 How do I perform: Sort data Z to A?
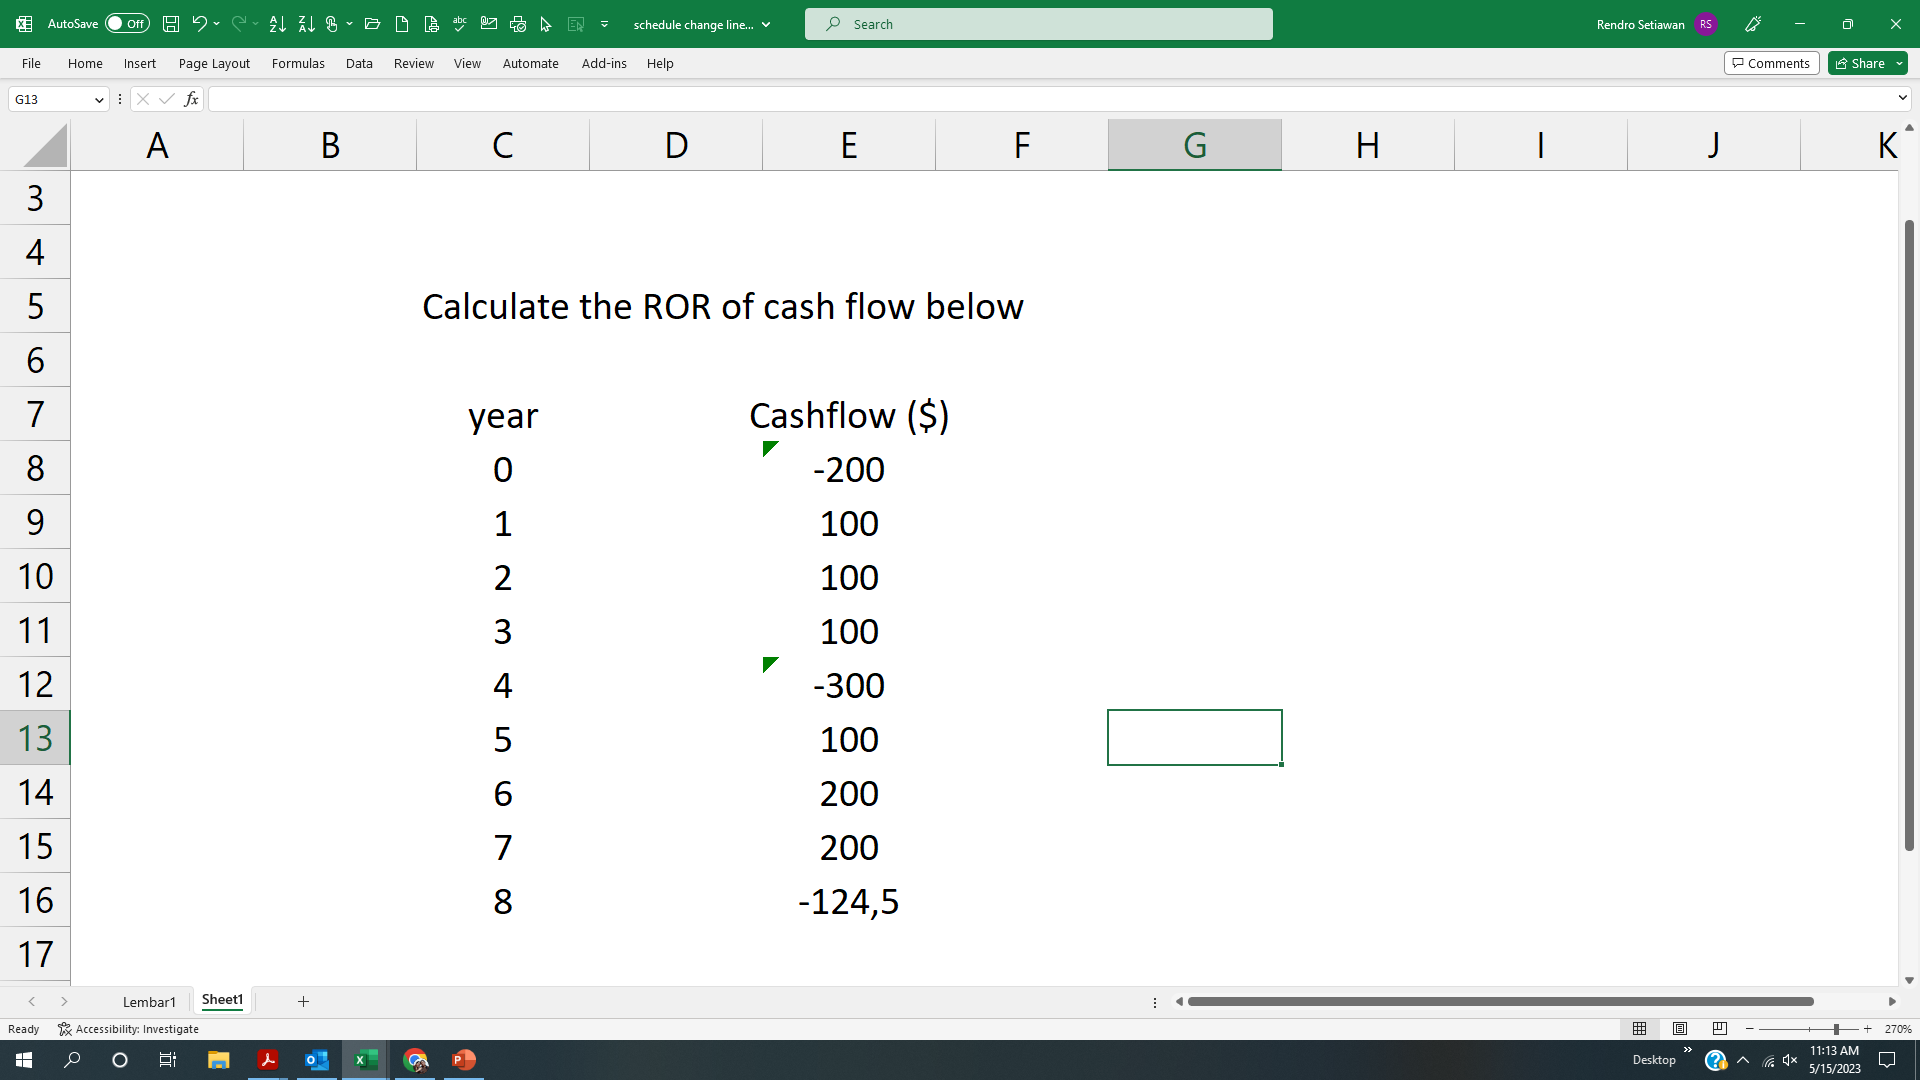point(307,23)
